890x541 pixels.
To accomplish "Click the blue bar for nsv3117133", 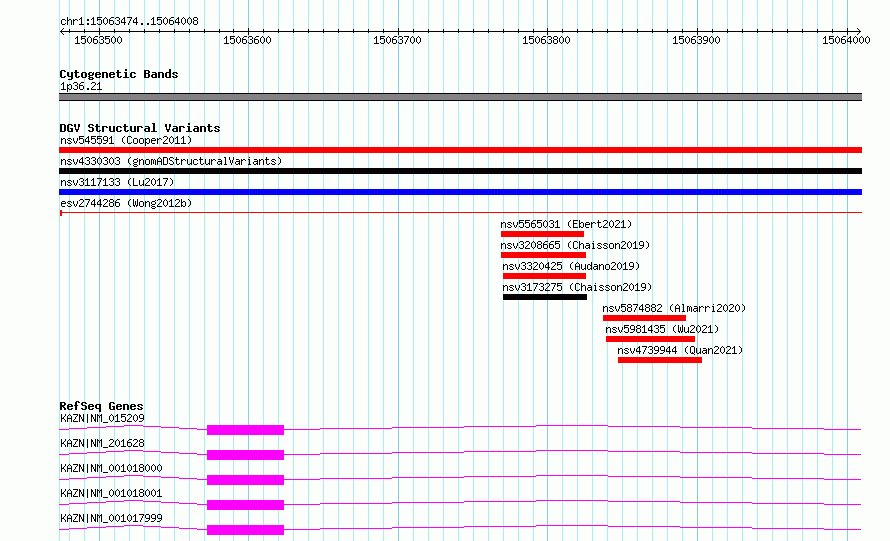I will pyautogui.click(x=460, y=192).
